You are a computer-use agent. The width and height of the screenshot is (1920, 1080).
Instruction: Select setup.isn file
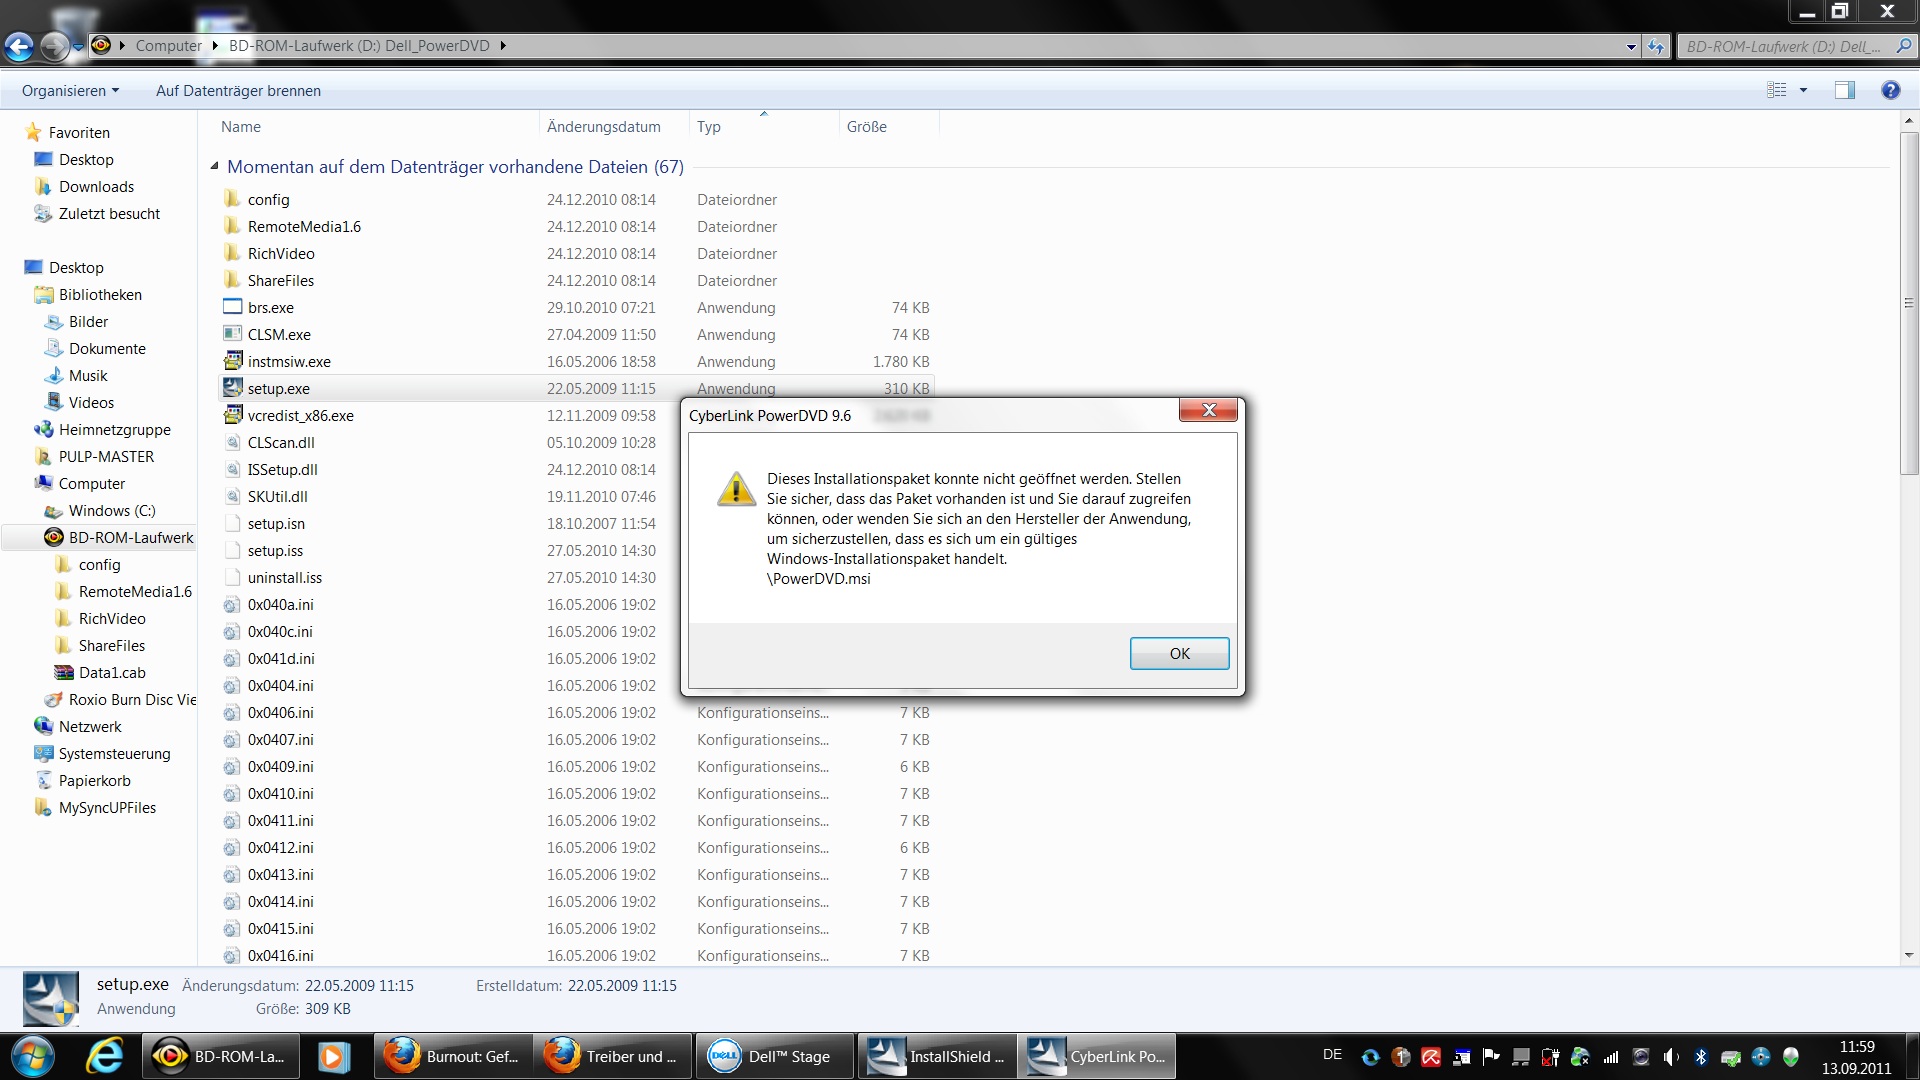276,523
